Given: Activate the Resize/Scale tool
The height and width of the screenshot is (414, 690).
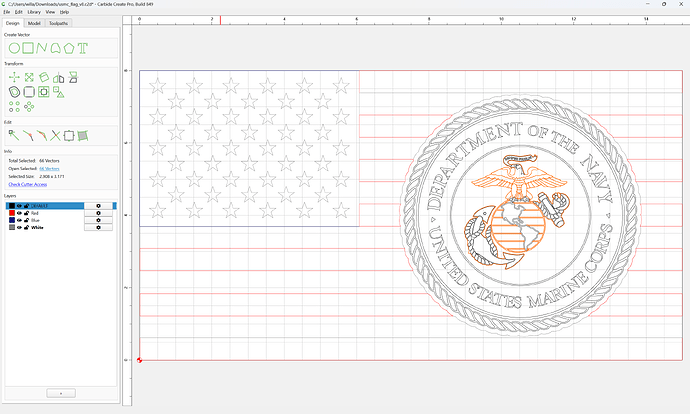Looking at the screenshot, I should (x=29, y=78).
